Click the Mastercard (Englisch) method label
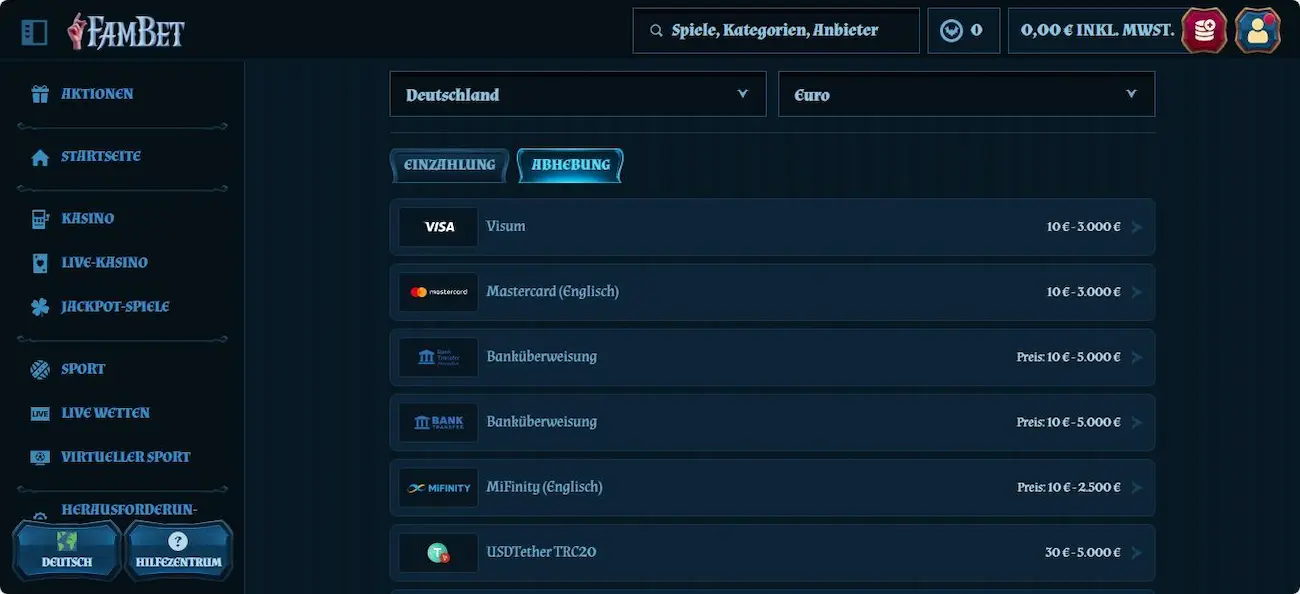Image resolution: width=1300 pixels, height=594 pixels. [x=552, y=292]
